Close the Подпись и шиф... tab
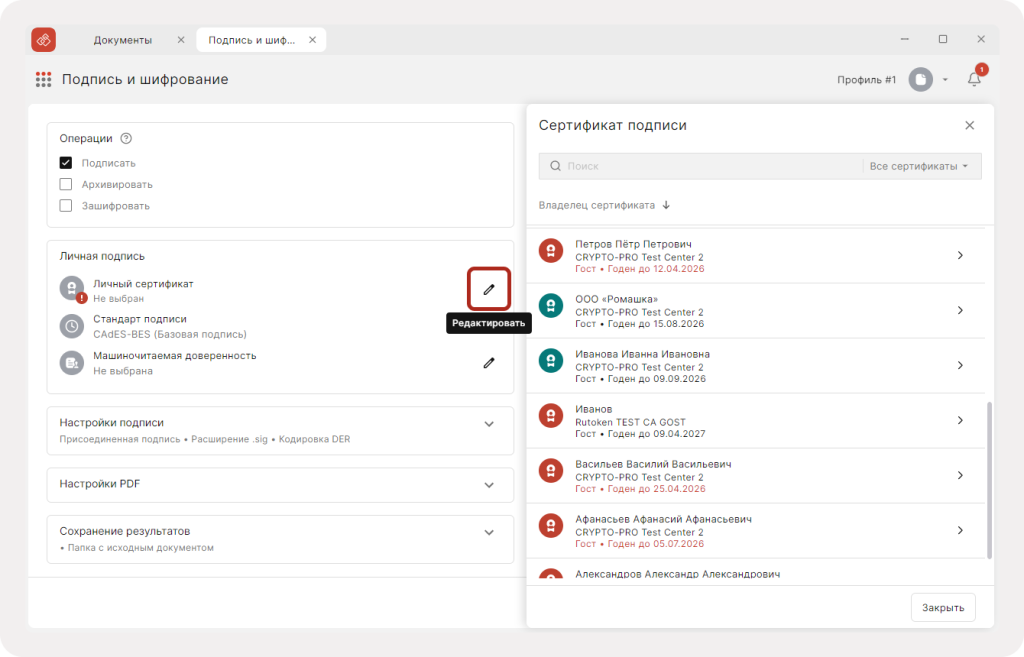Screen dimensions: 1024x657 [x=312, y=40]
